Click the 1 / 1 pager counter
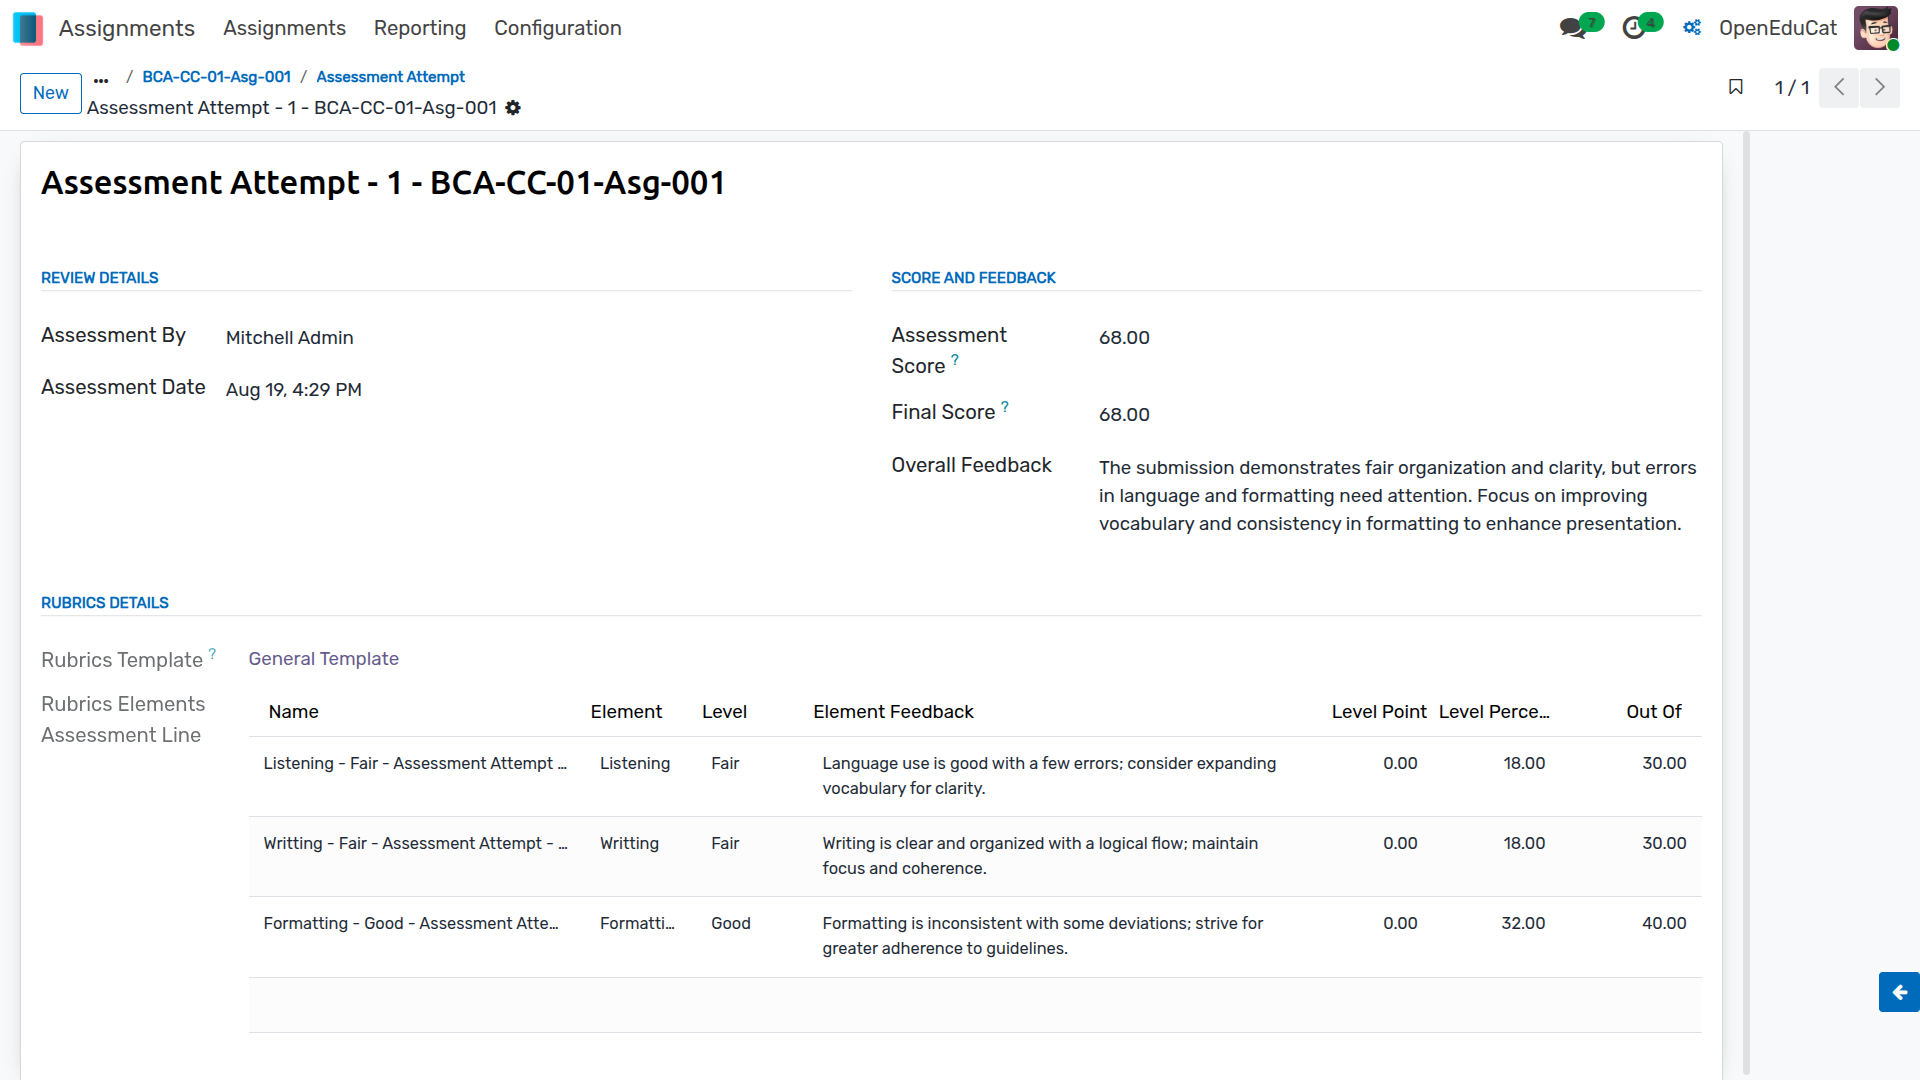 click(1792, 88)
